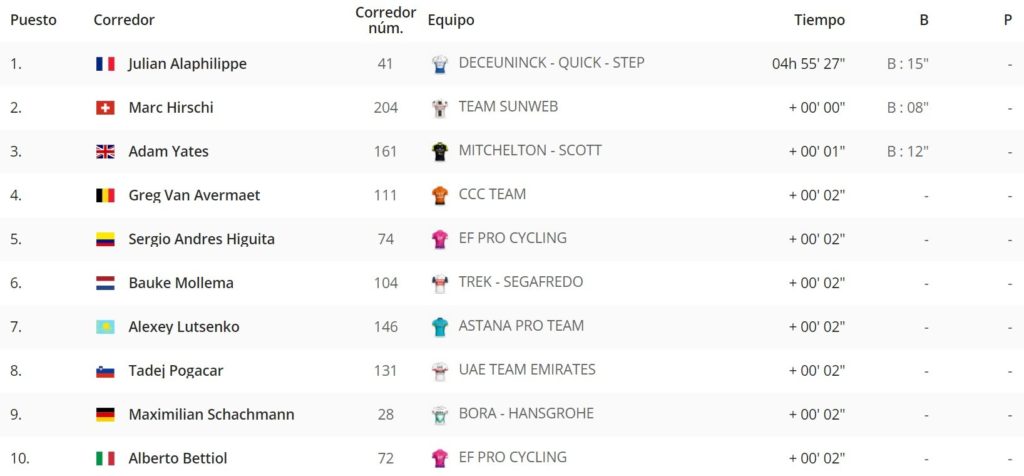Select the TREK - SEGAFREDO team name

click(x=520, y=282)
